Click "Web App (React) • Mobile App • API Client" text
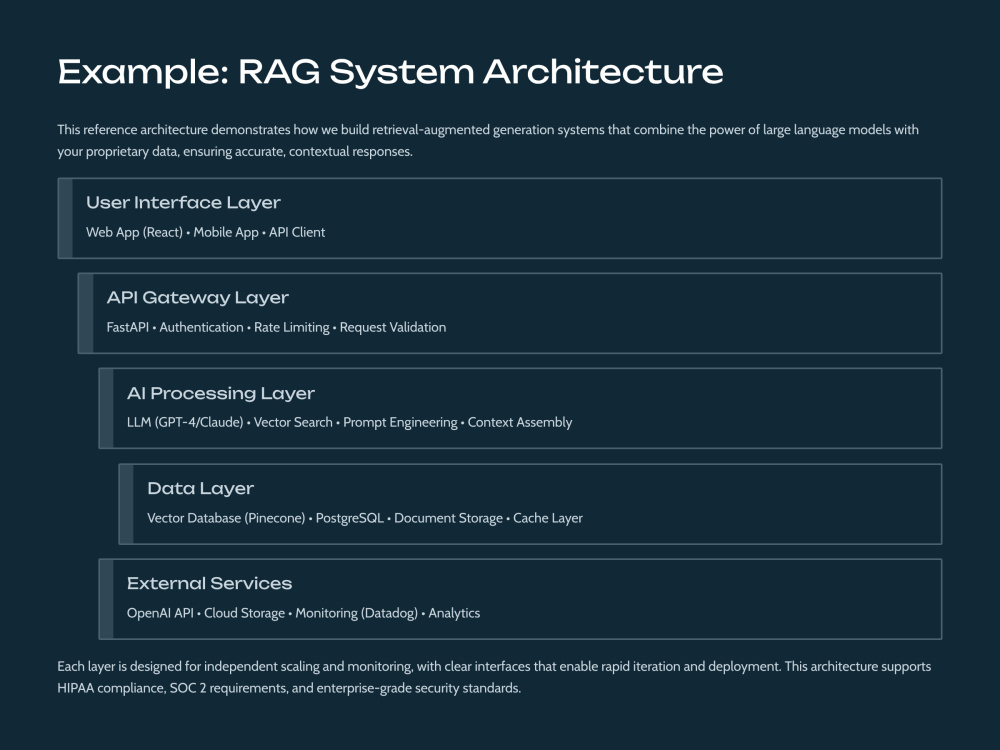Image resolution: width=1000 pixels, height=750 pixels. [x=205, y=232]
